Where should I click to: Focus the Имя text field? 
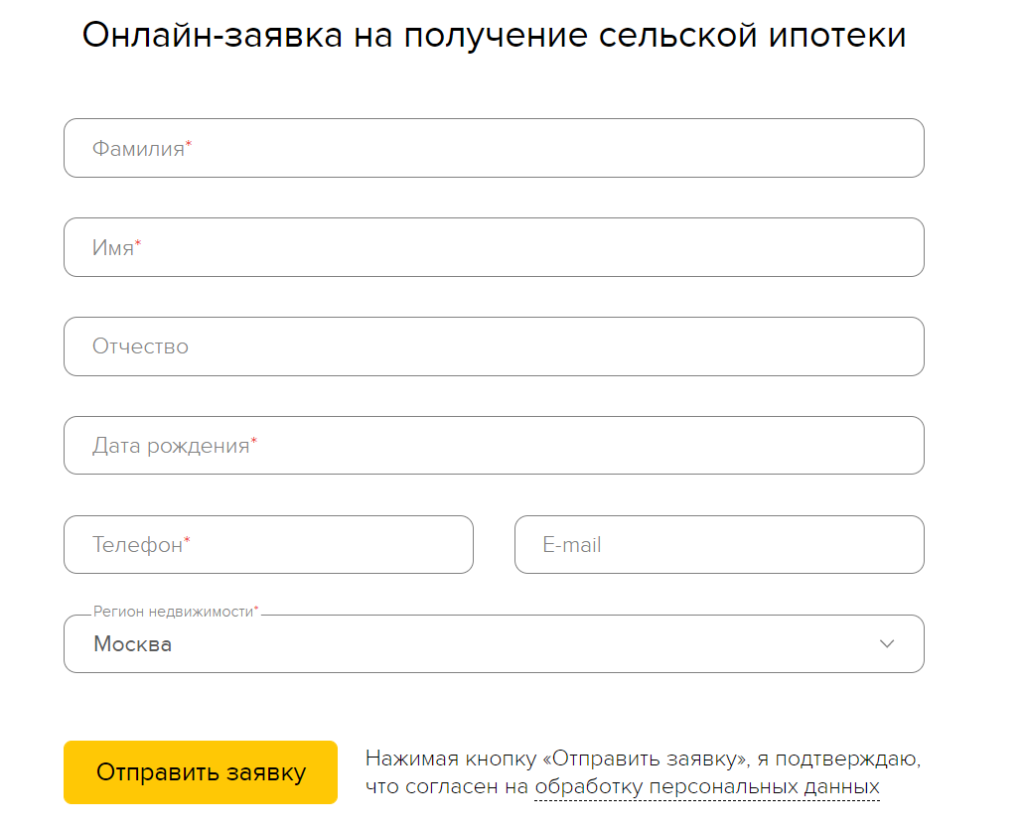[x=493, y=248]
